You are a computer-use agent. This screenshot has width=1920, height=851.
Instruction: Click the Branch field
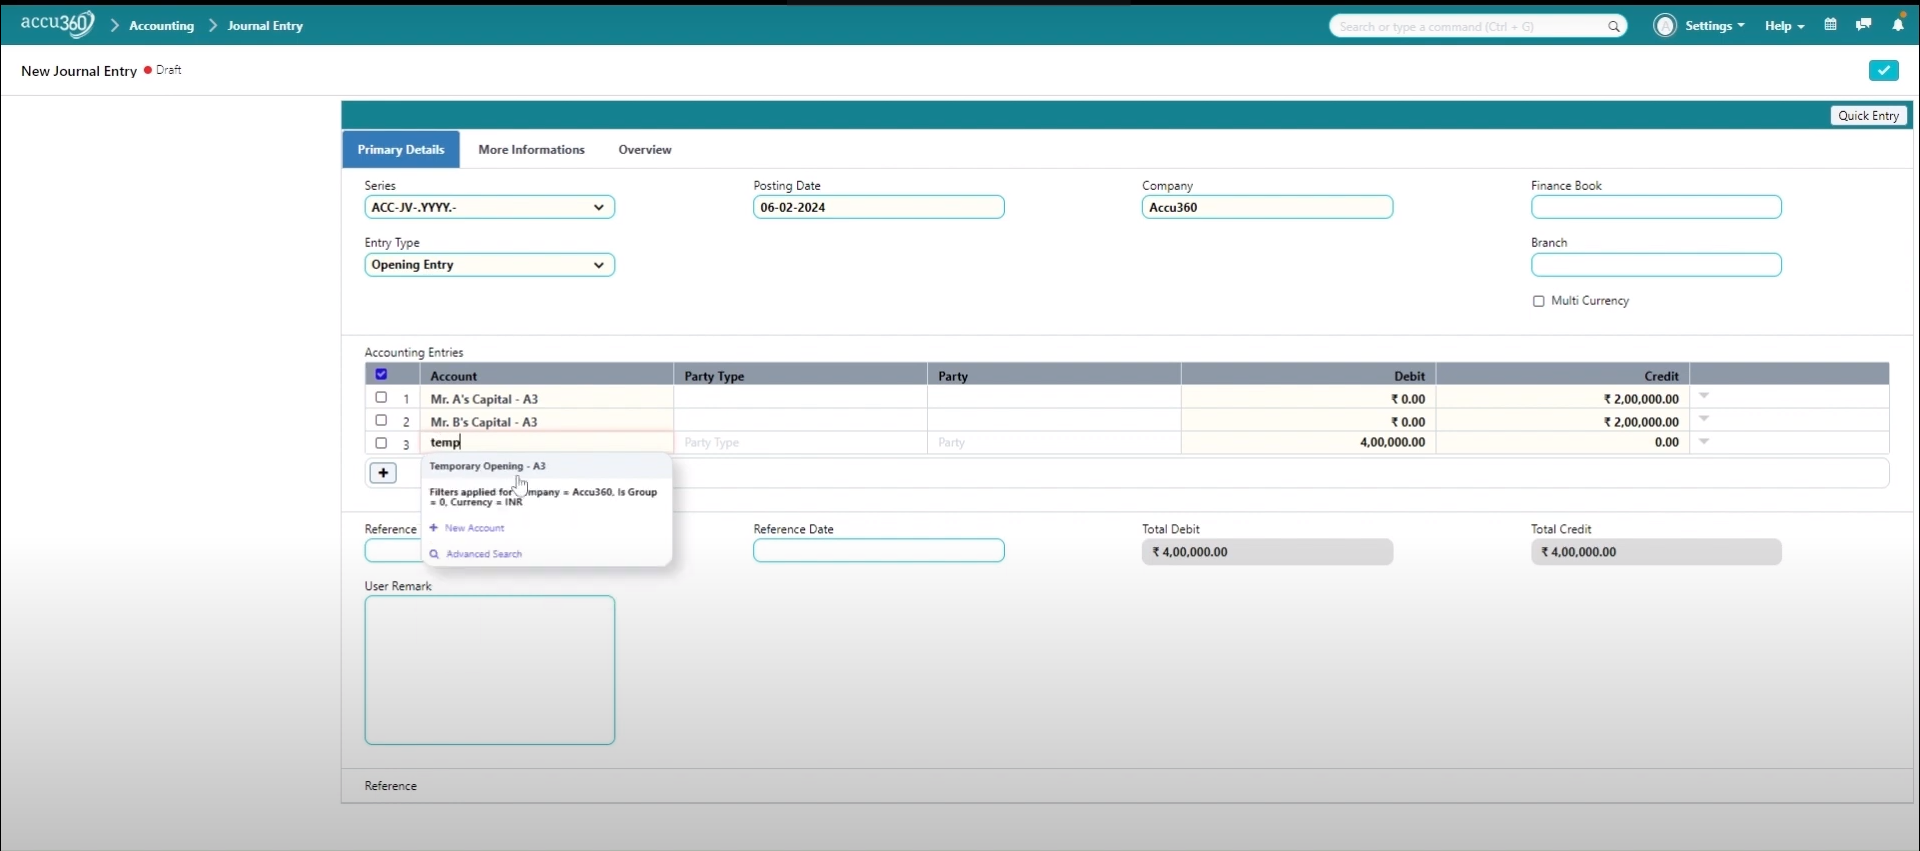pyautogui.click(x=1656, y=265)
